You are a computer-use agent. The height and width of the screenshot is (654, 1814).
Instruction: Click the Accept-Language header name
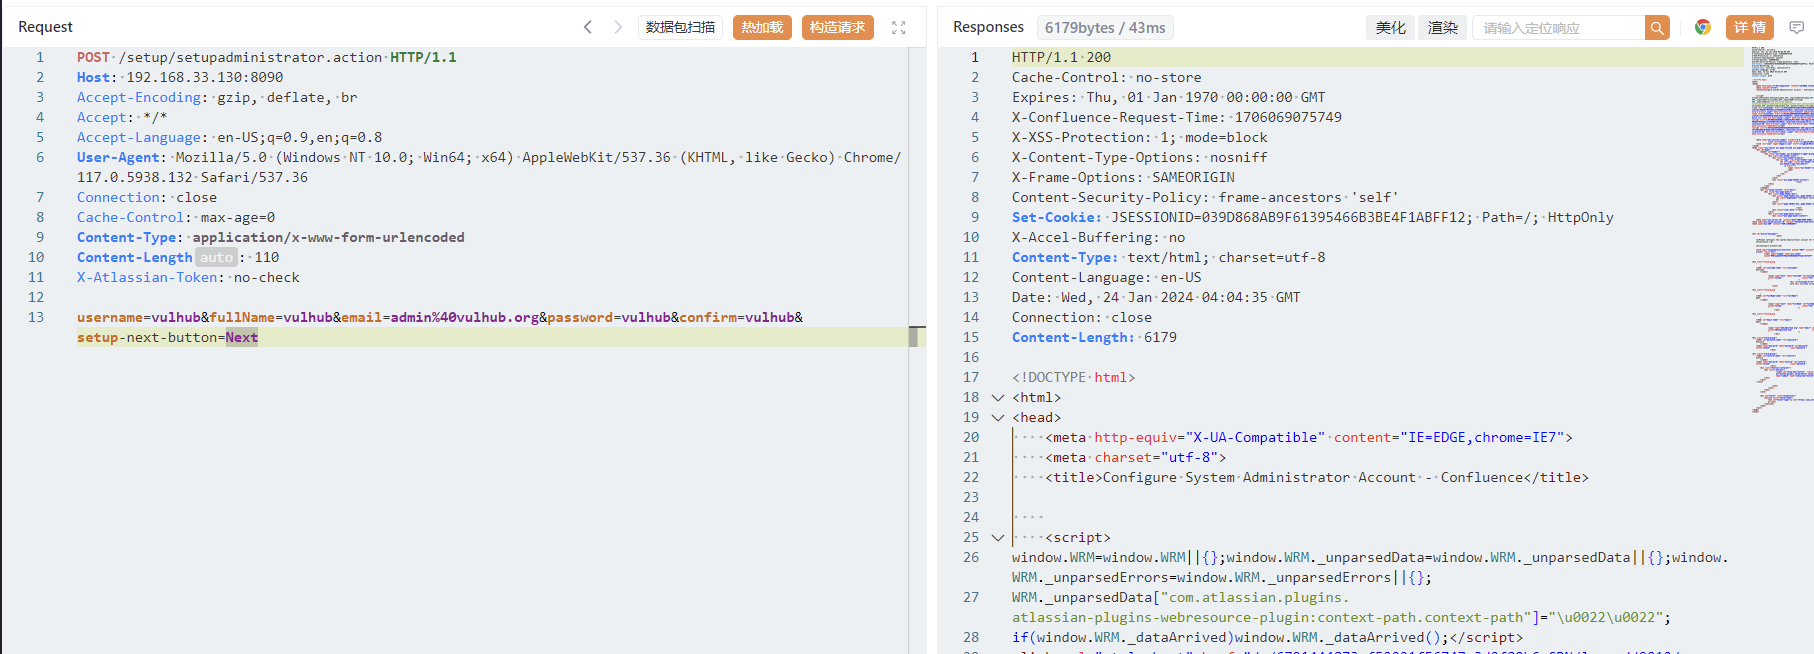139,137
